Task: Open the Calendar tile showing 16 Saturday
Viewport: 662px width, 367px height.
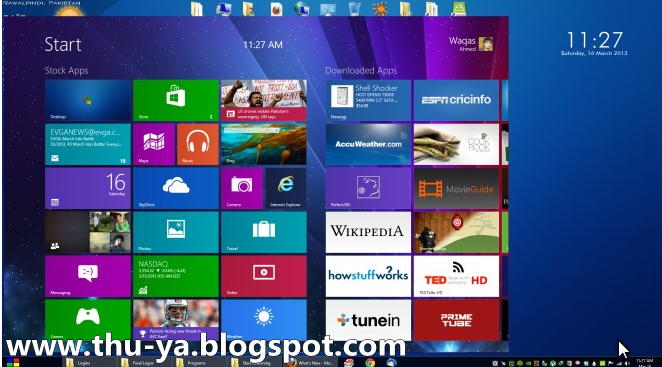Action: pyautogui.click(x=88, y=188)
